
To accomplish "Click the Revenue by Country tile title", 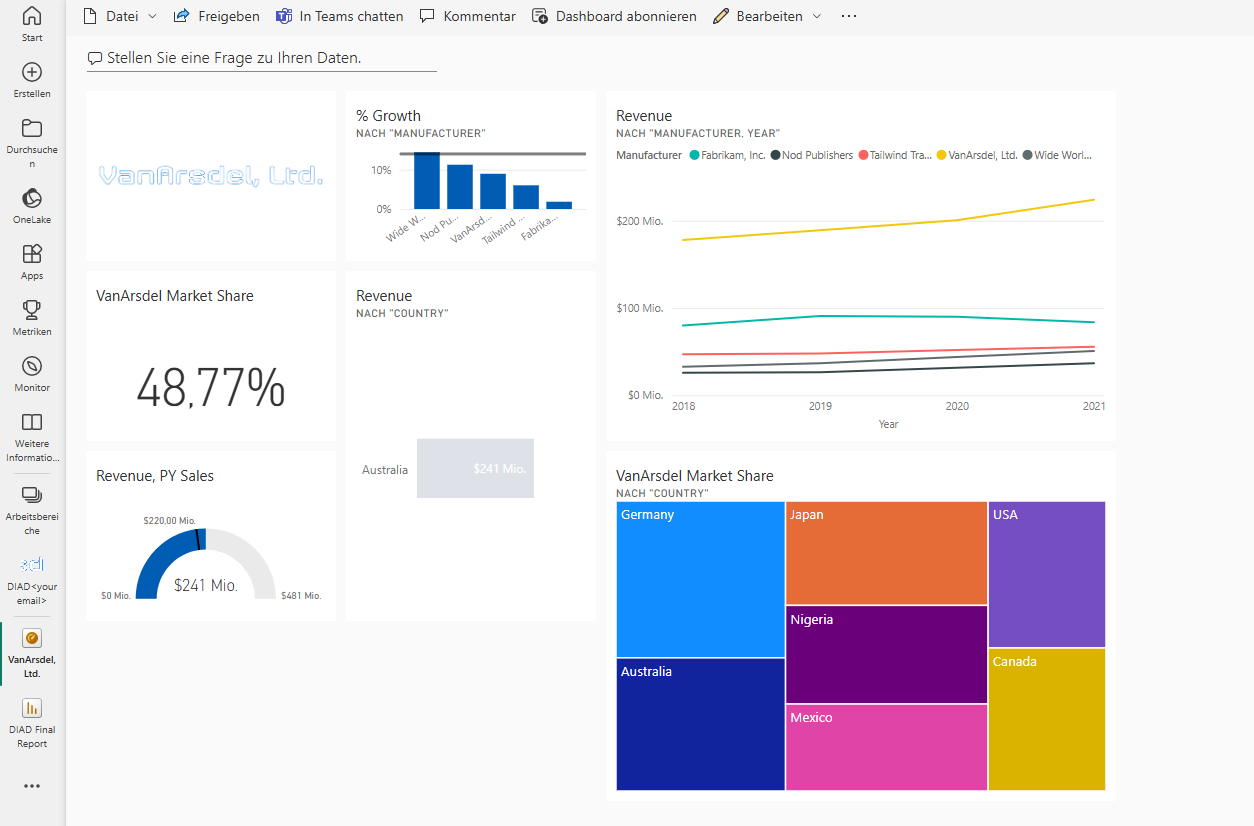I will coord(384,296).
